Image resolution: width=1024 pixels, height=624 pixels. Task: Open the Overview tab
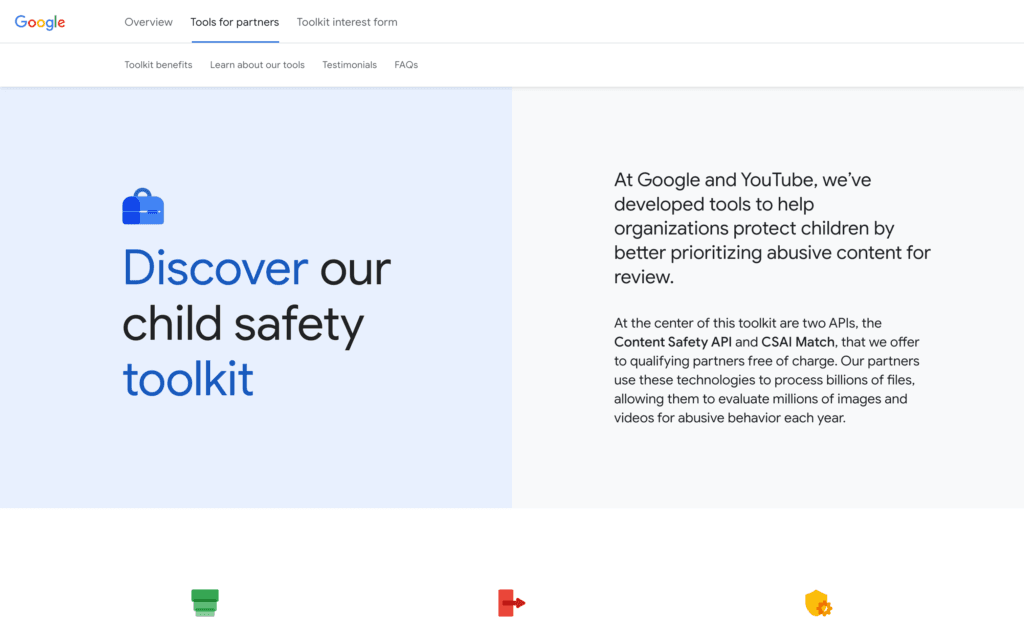tap(148, 22)
